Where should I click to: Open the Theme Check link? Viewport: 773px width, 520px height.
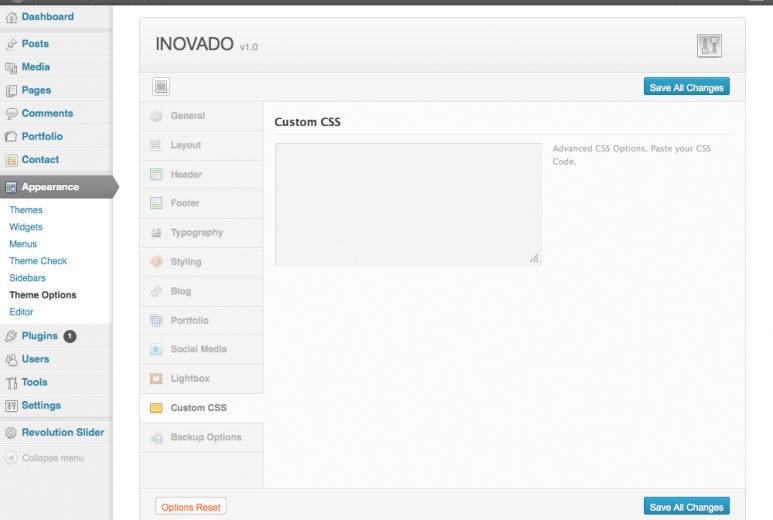coord(38,261)
